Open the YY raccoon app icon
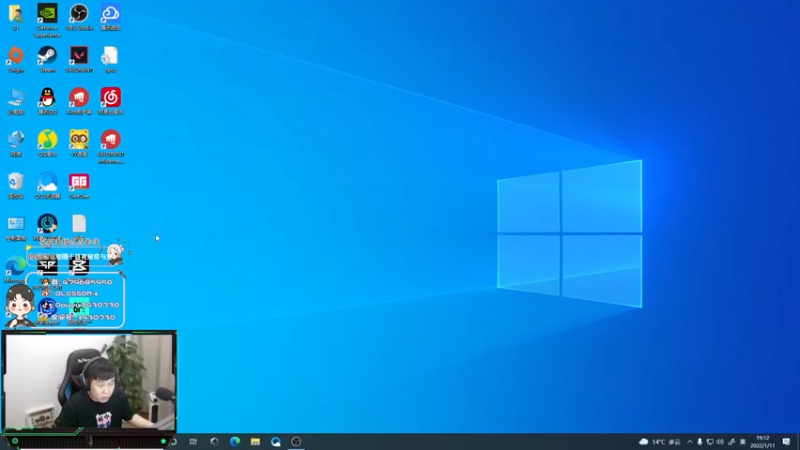 click(79, 143)
